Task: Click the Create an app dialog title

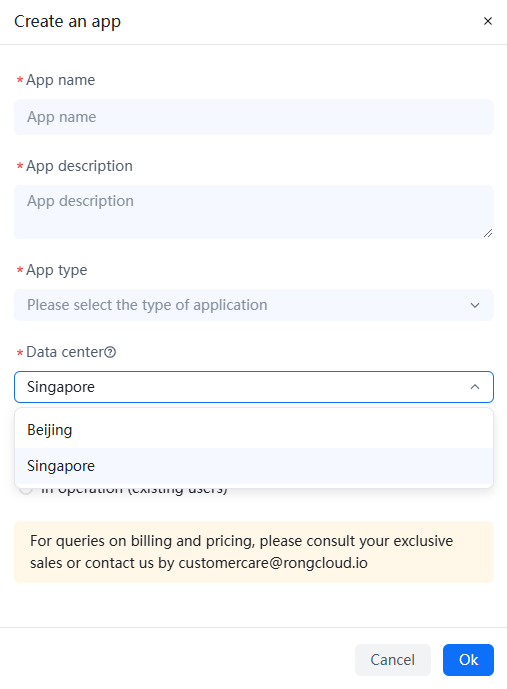Action: tap(67, 22)
